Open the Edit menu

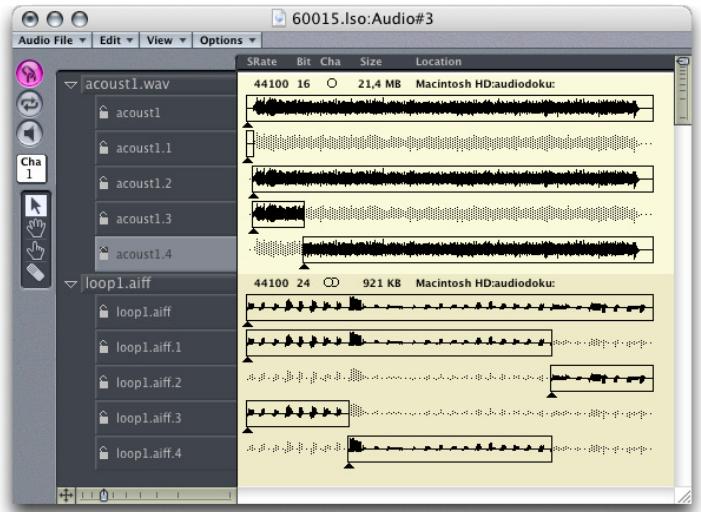[x=116, y=40]
